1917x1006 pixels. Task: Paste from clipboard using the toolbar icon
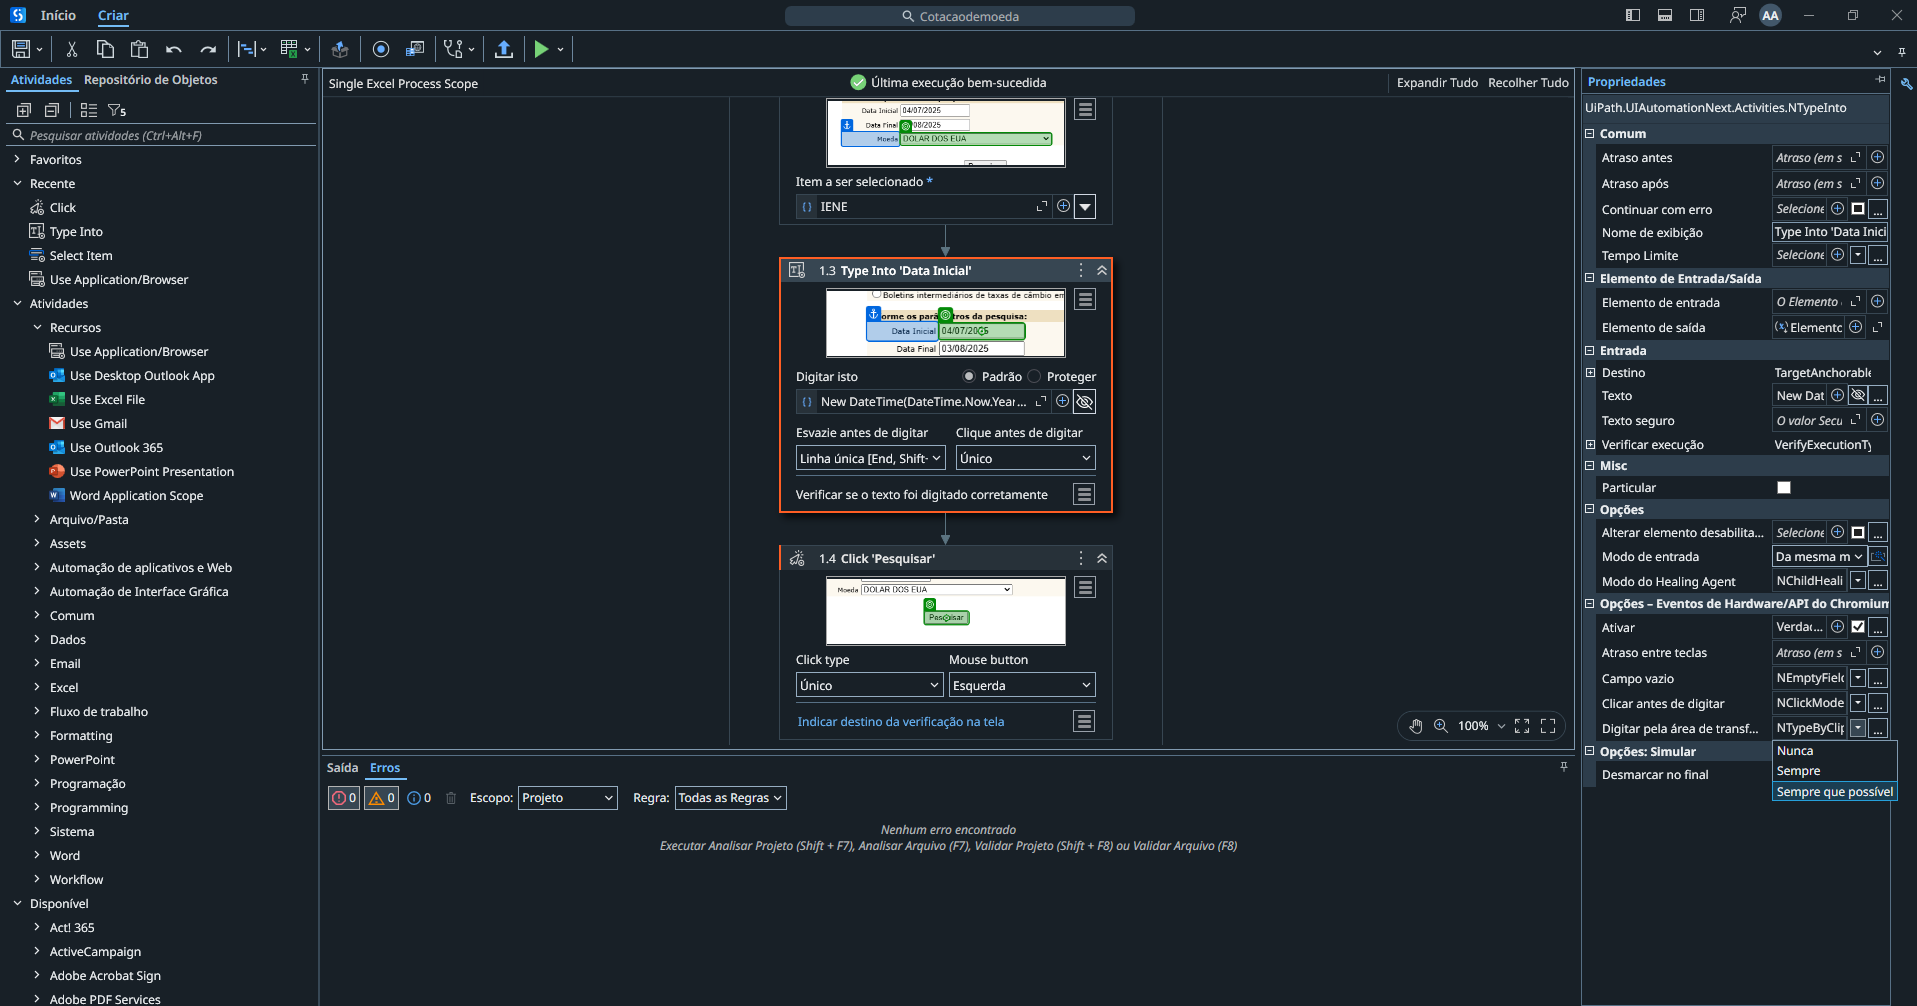click(x=139, y=49)
